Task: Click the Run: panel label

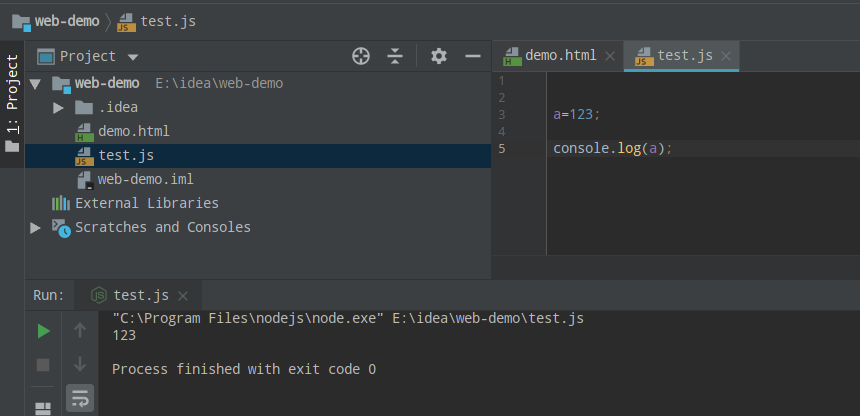Action: pos(49,295)
